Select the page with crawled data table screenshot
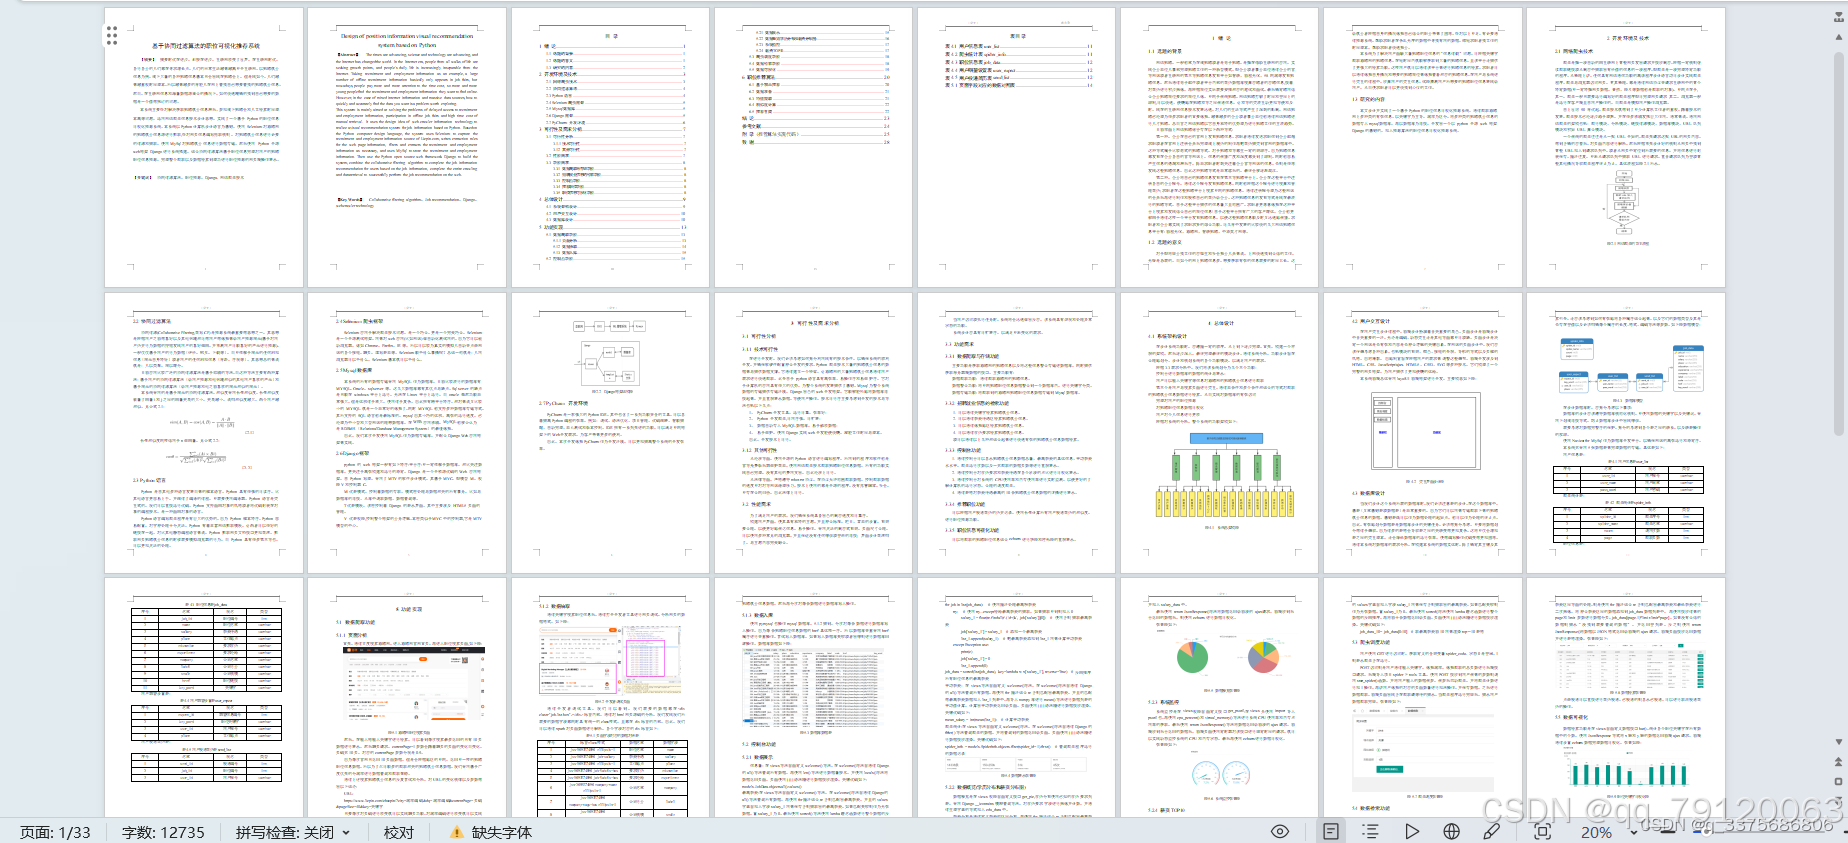The image size is (1848, 843). coord(813,698)
